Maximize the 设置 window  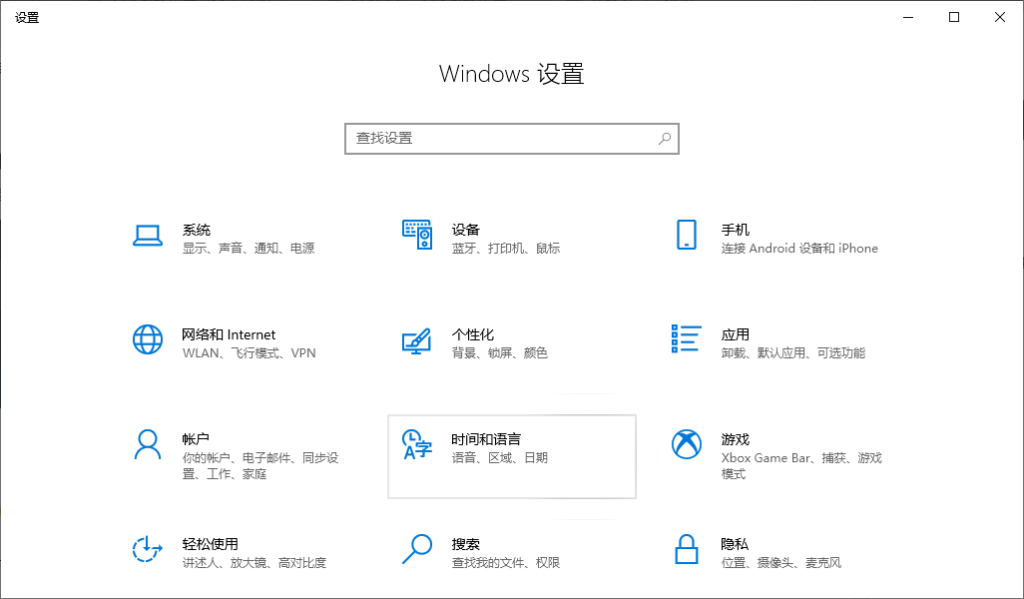(x=954, y=17)
